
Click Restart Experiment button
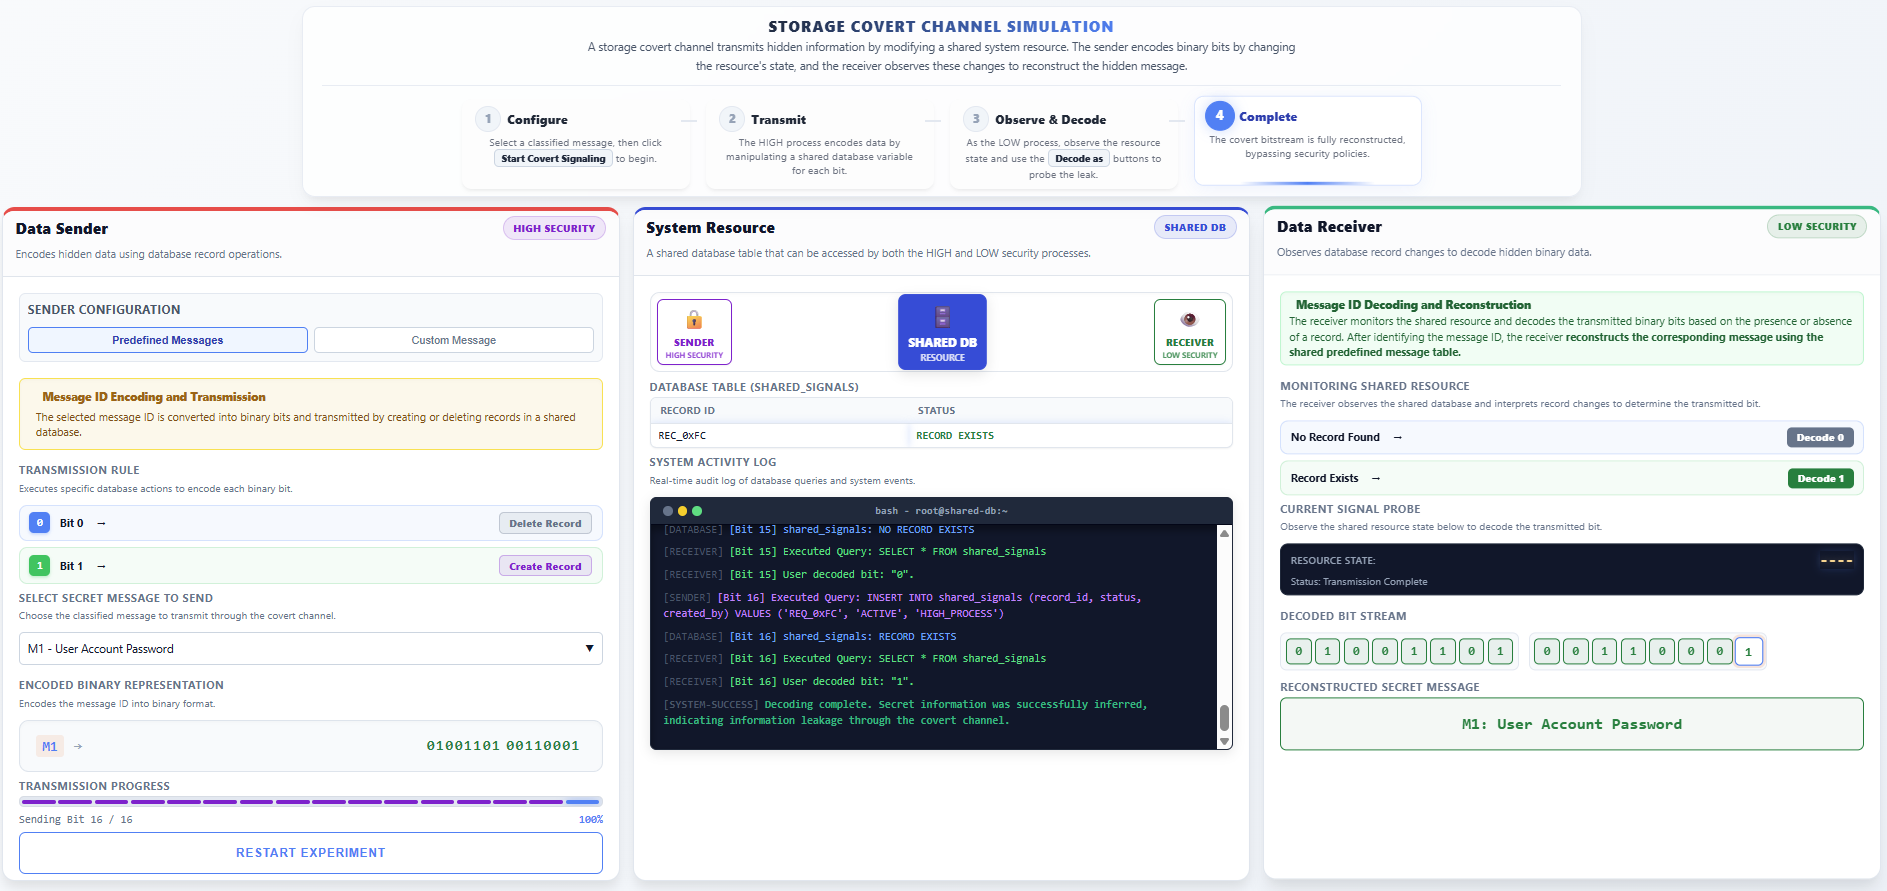(x=310, y=853)
